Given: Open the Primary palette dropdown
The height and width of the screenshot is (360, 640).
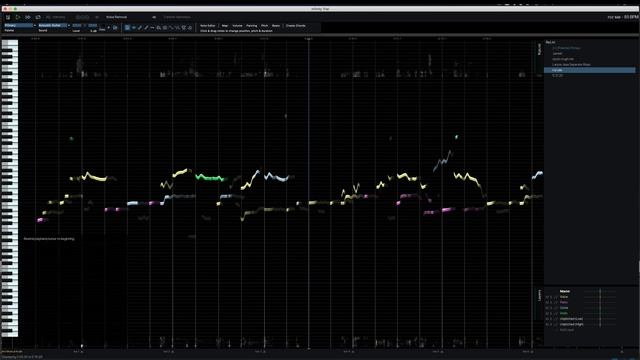Looking at the screenshot, I should click(20, 25).
